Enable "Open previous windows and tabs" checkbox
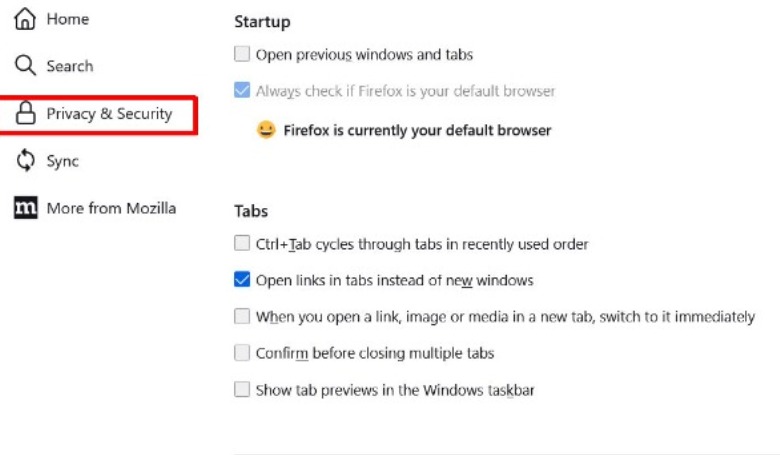 pos(242,55)
